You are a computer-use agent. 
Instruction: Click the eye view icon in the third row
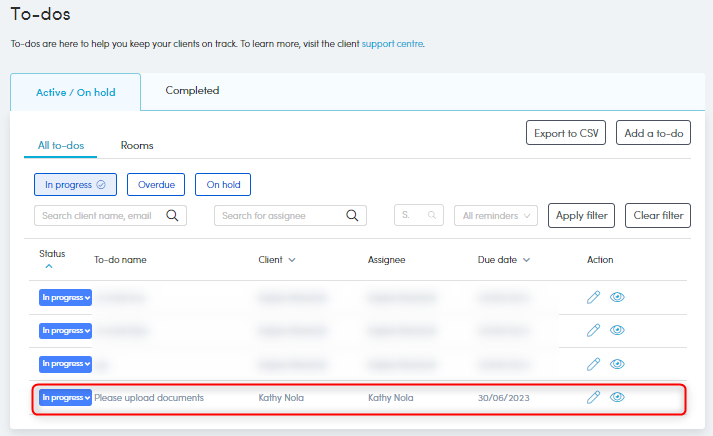(617, 363)
